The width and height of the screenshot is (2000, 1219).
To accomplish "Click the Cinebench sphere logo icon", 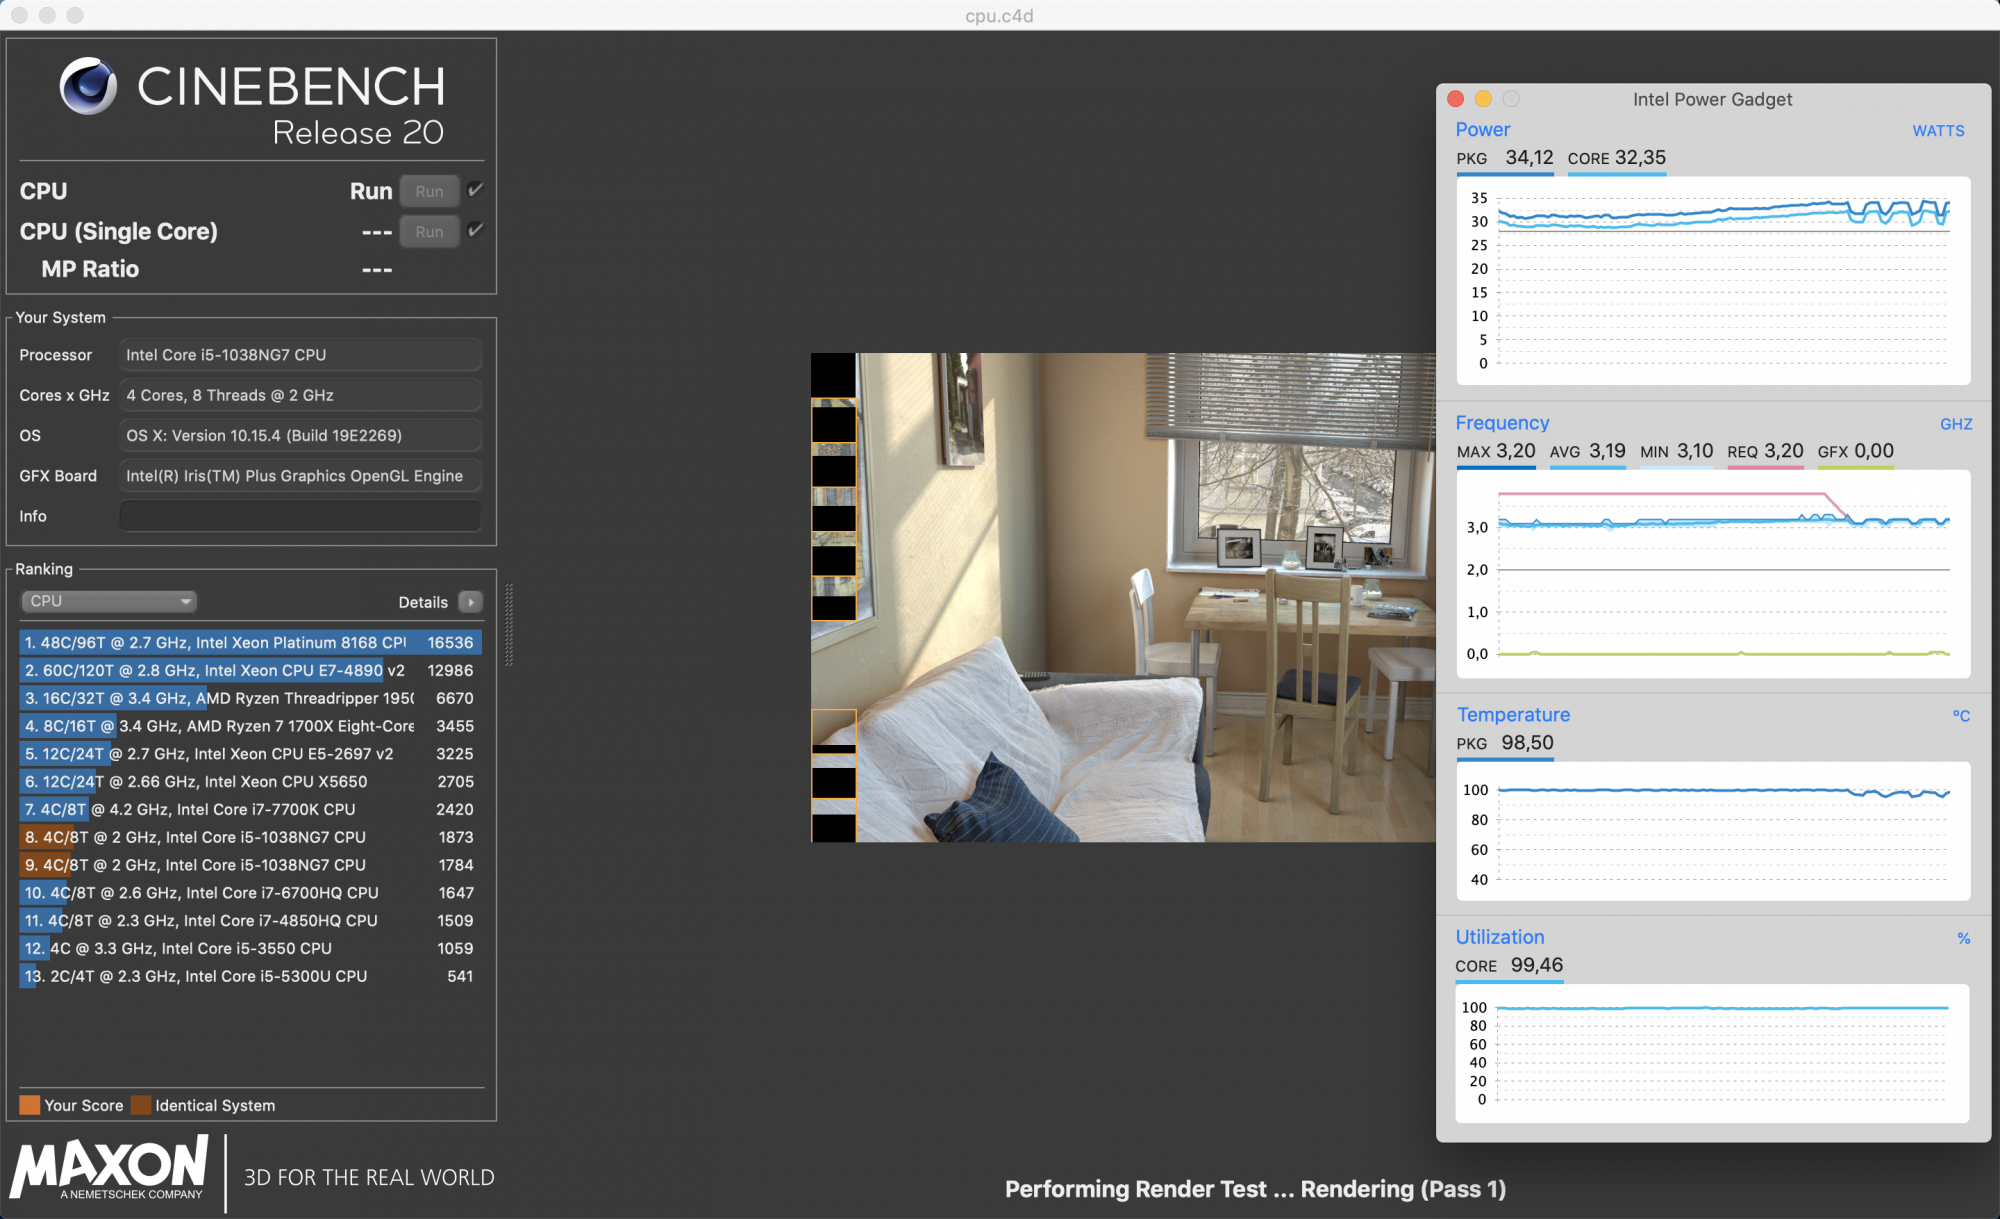I will [x=88, y=86].
